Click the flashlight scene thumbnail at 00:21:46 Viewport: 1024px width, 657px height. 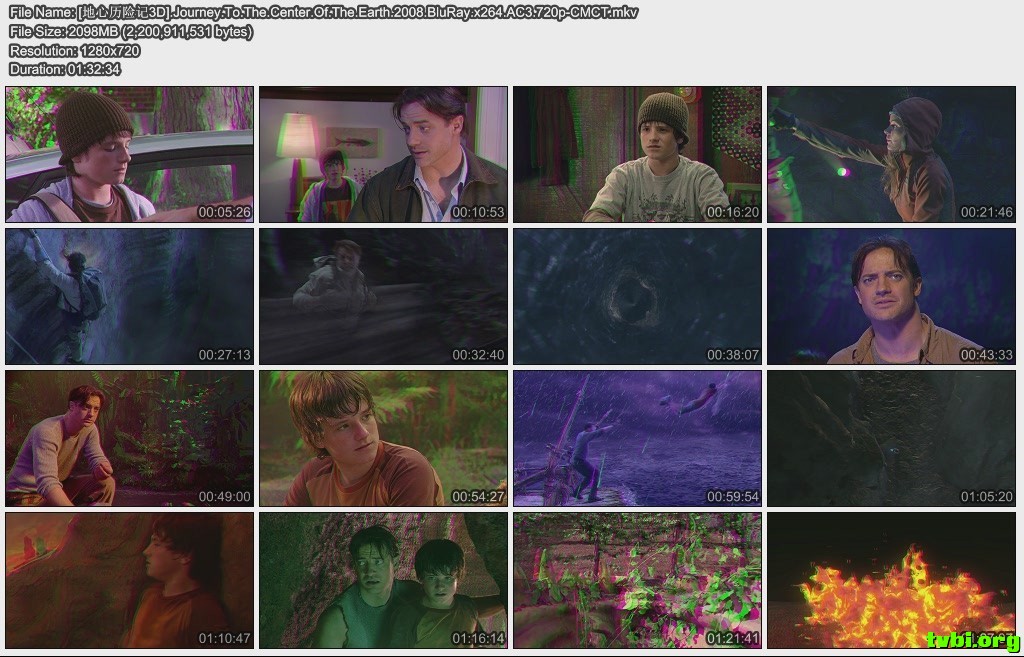tap(892, 154)
